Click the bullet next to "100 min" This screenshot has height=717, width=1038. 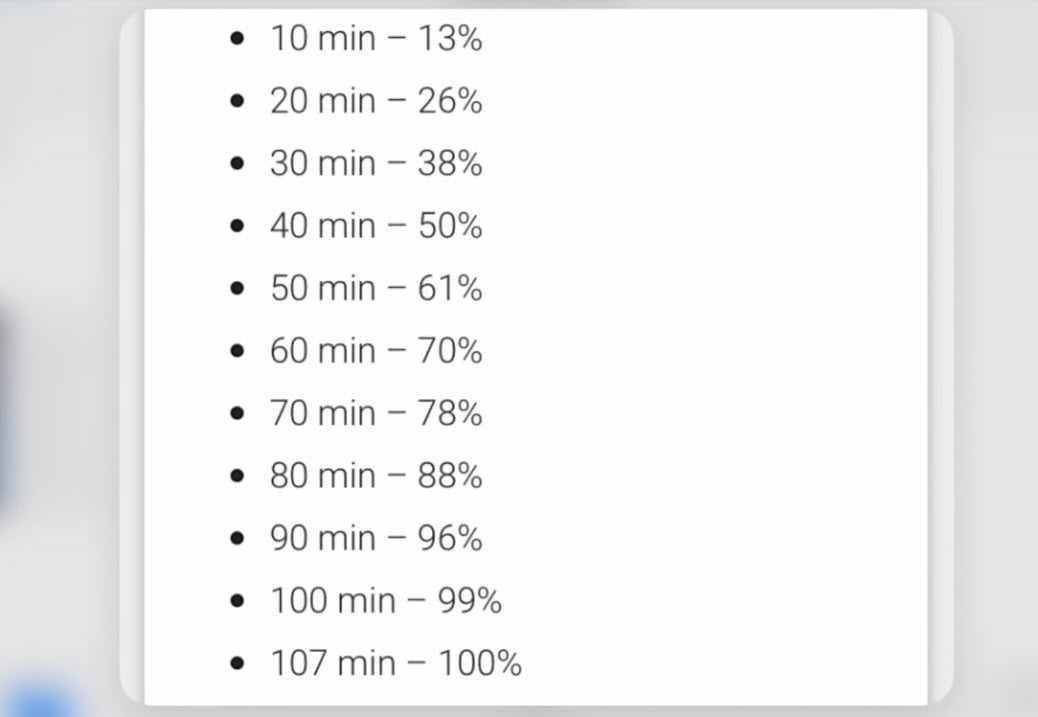click(237, 602)
